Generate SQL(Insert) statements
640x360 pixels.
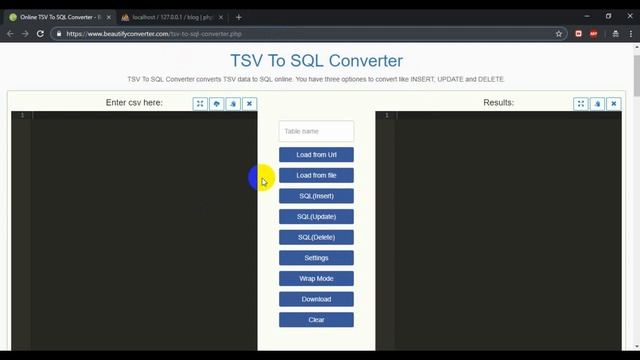[316, 196]
